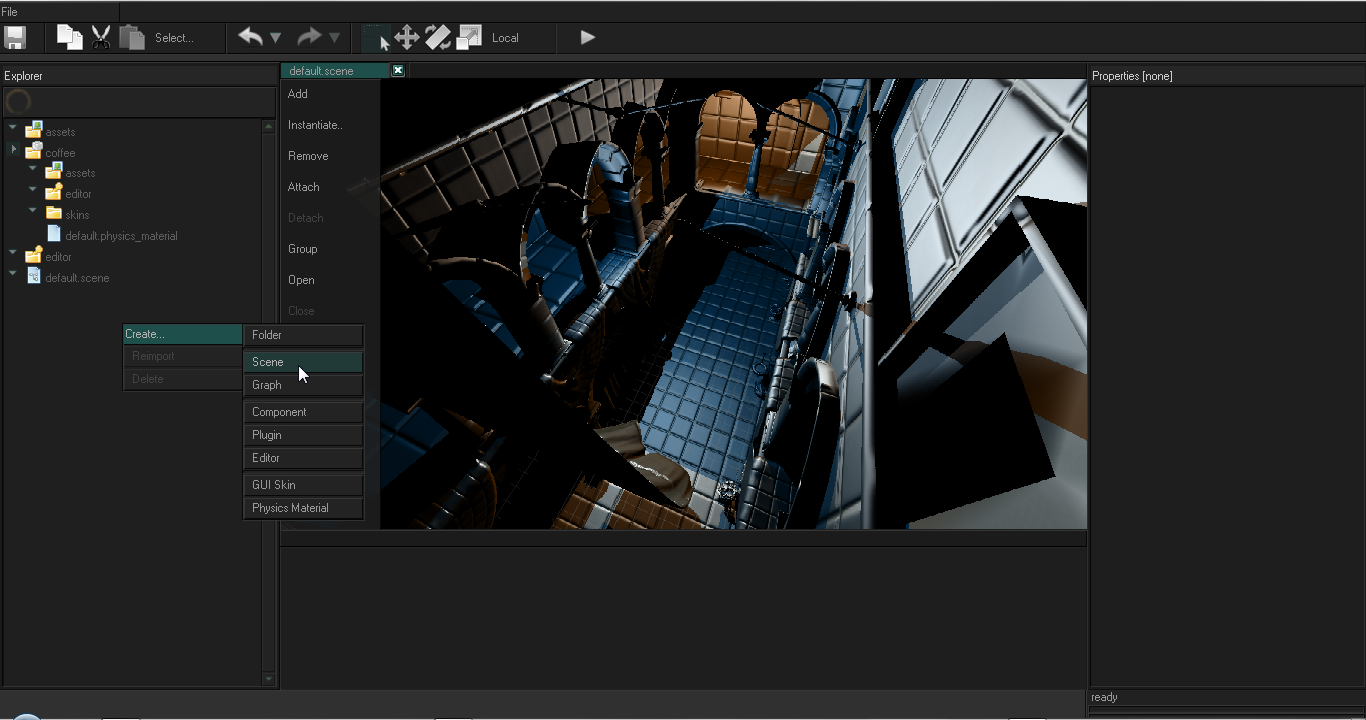The height and width of the screenshot is (720, 1366).
Task: Click the Cut scissors icon
Action: click(x=101, y=38)
